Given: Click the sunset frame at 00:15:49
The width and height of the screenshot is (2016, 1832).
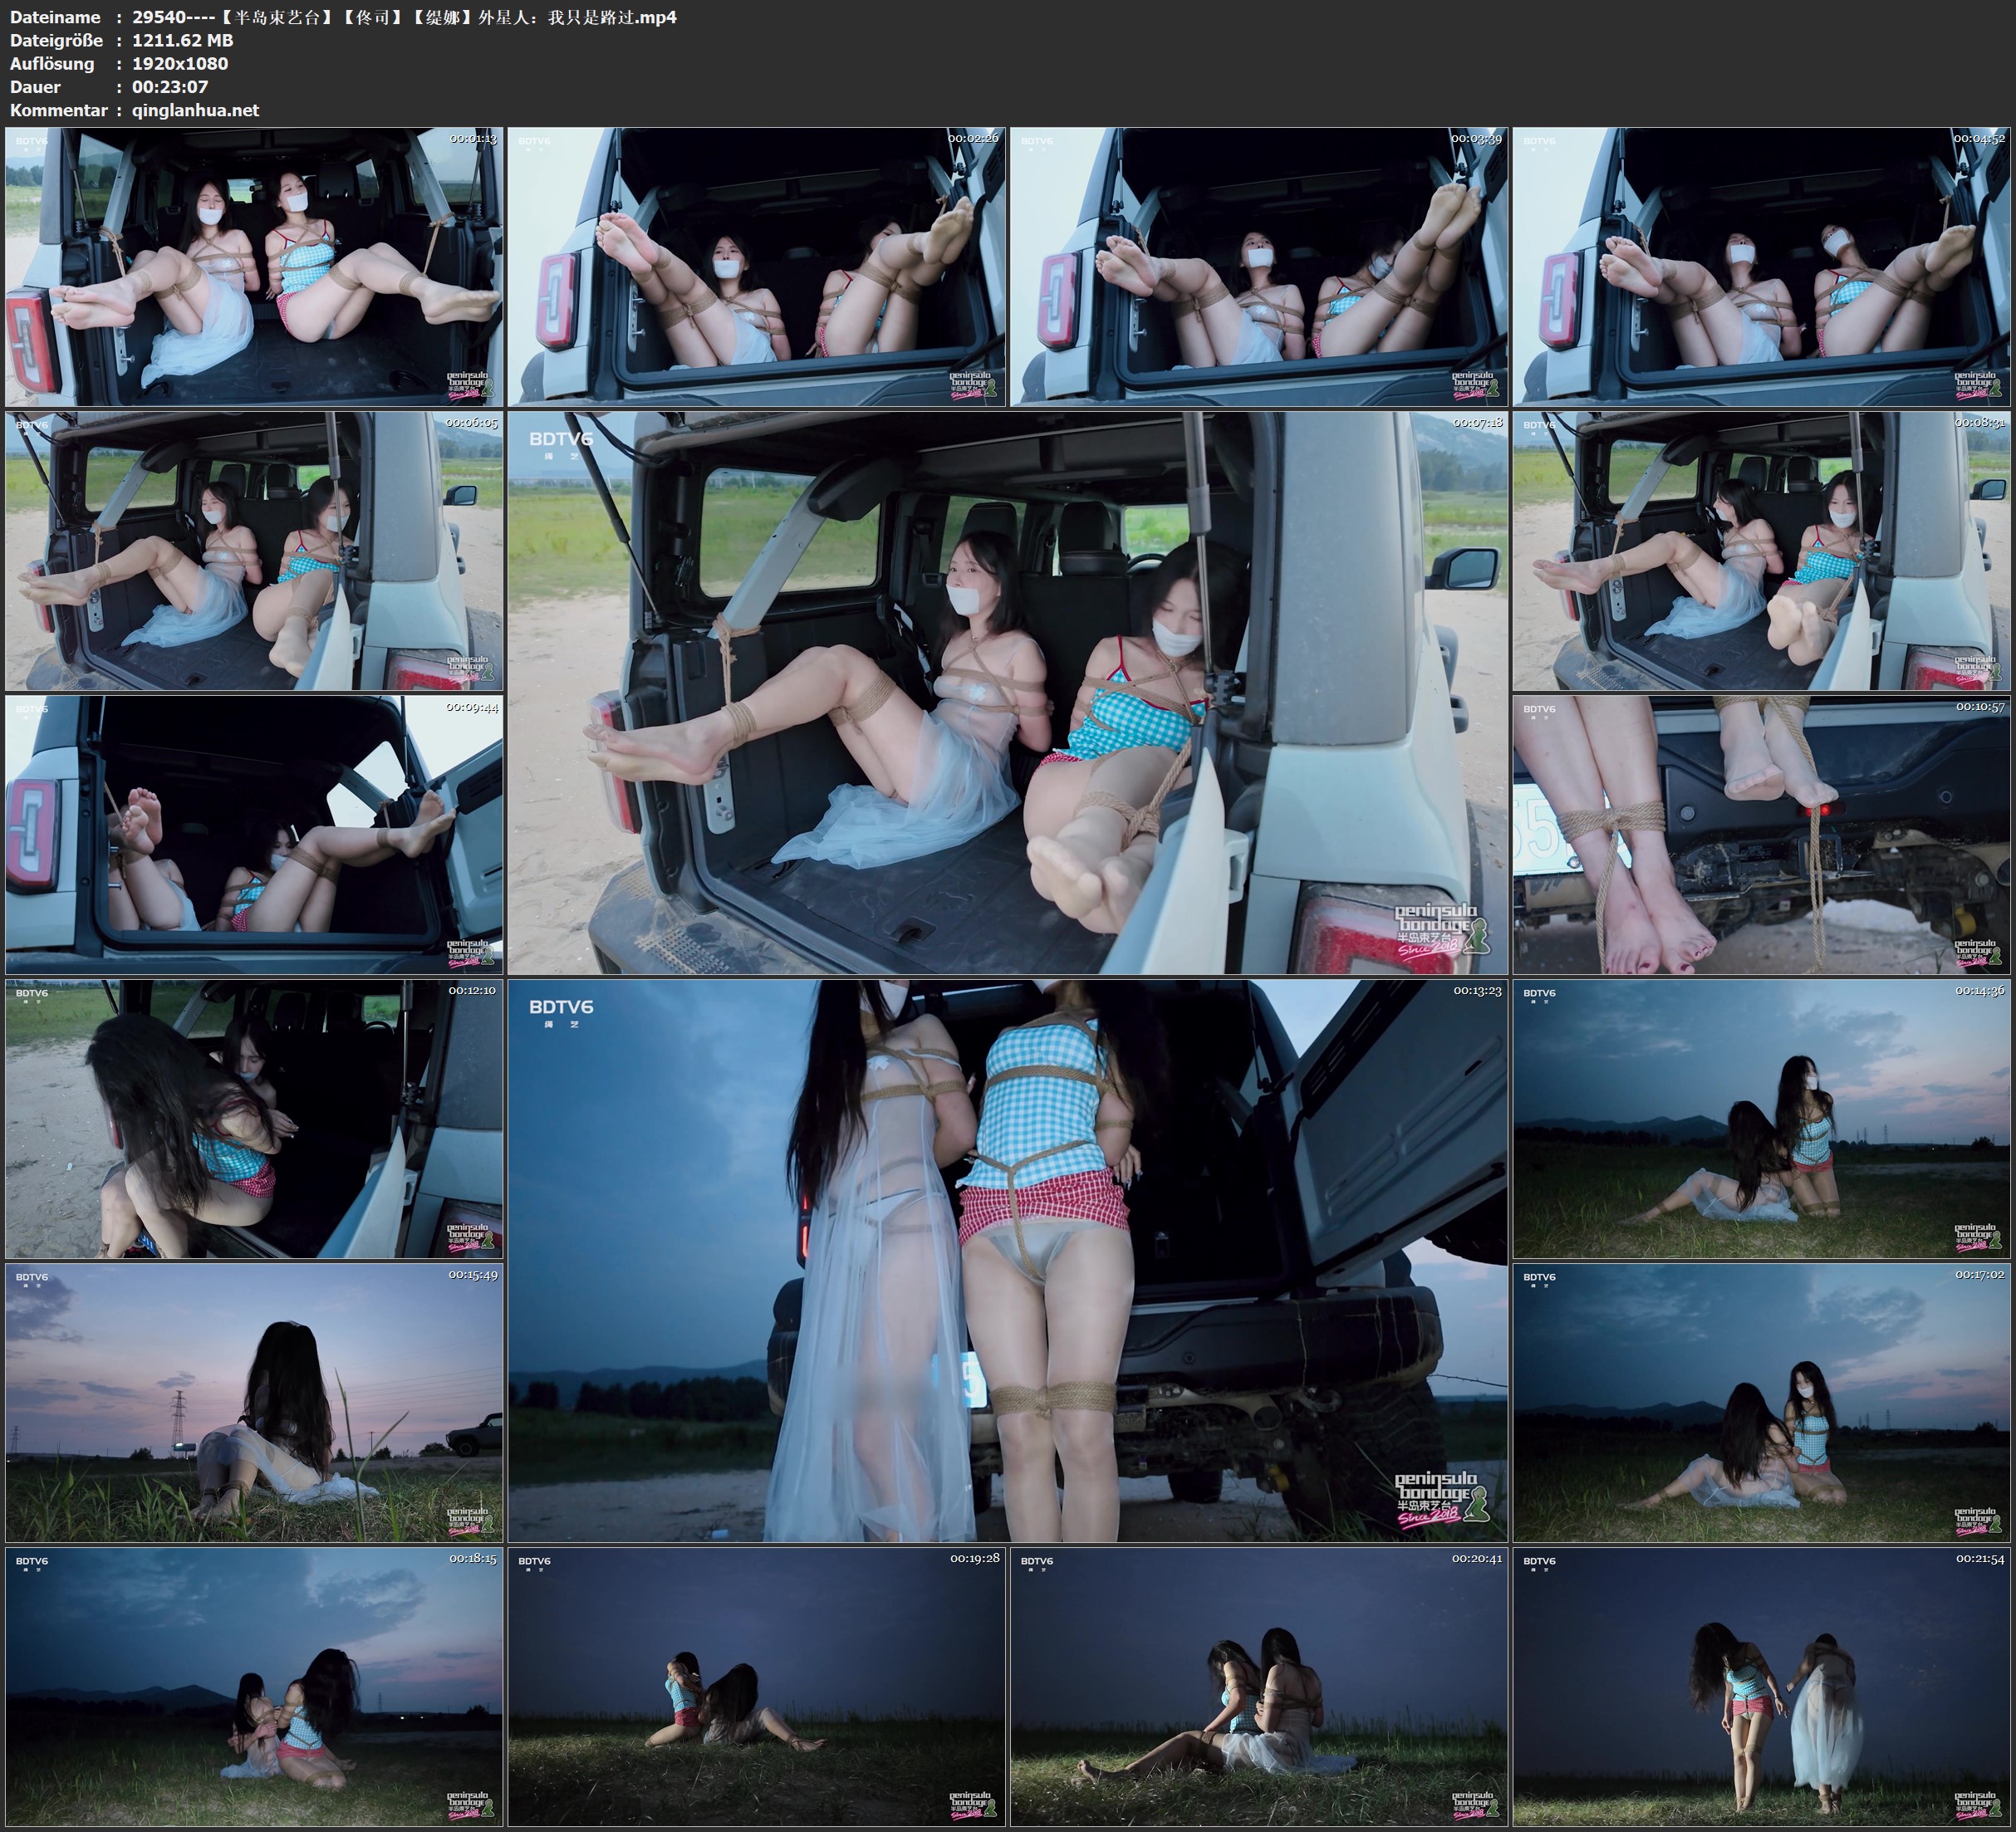Looking at the screenshot, I should (254, 1402).
